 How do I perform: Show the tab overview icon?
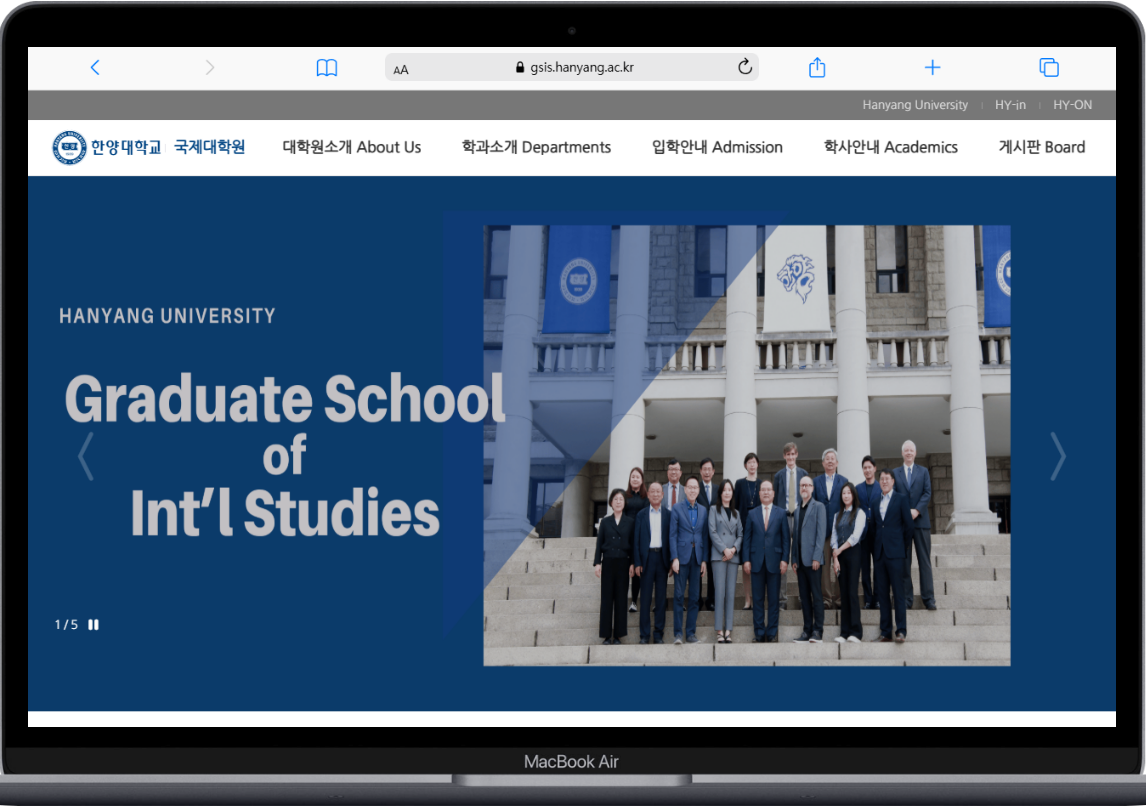pos(1048,67)
